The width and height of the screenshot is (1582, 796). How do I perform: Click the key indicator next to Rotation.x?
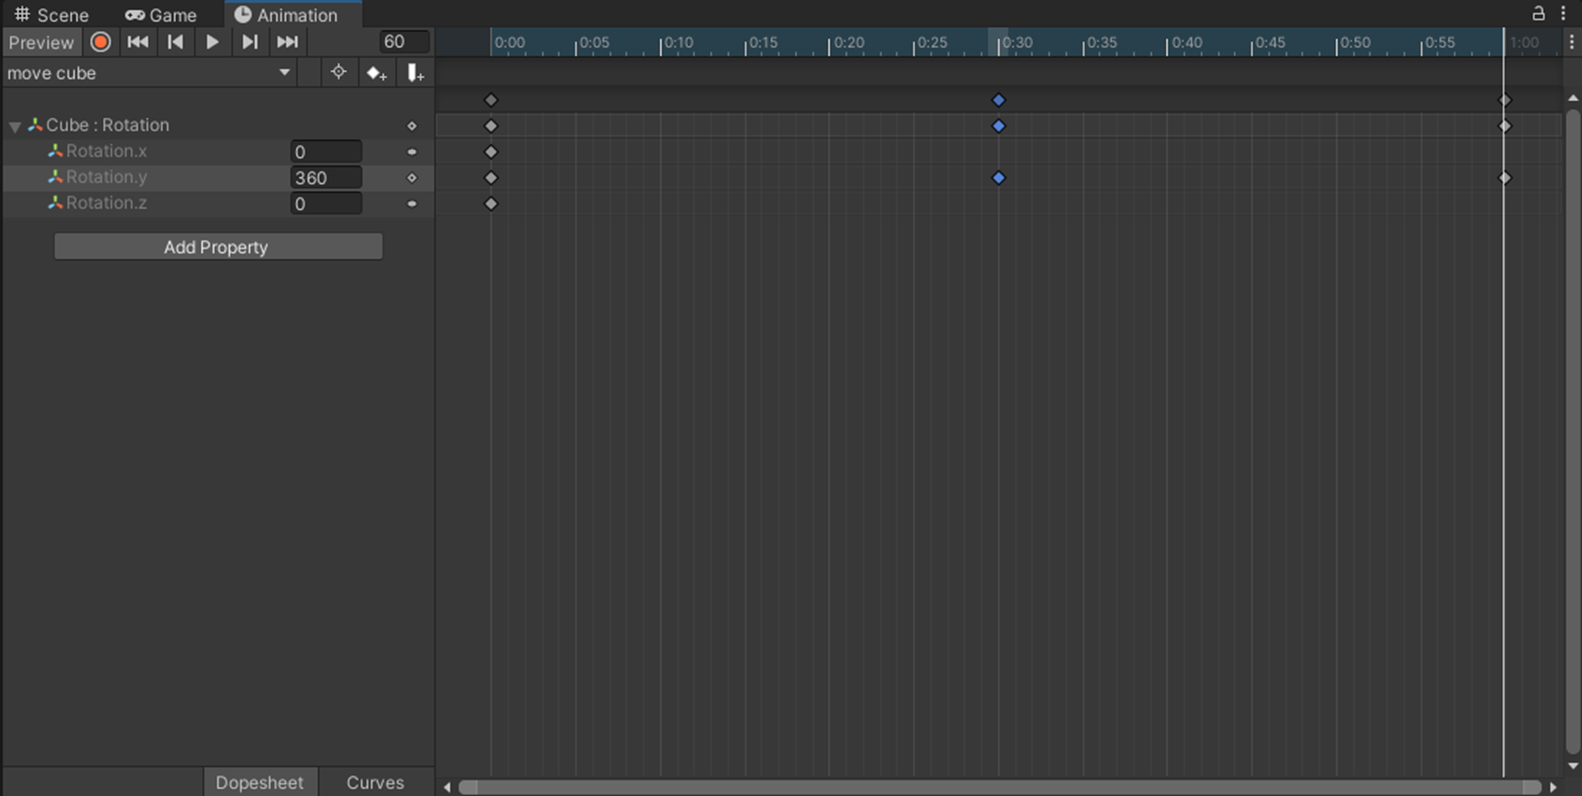coord(412,152)
